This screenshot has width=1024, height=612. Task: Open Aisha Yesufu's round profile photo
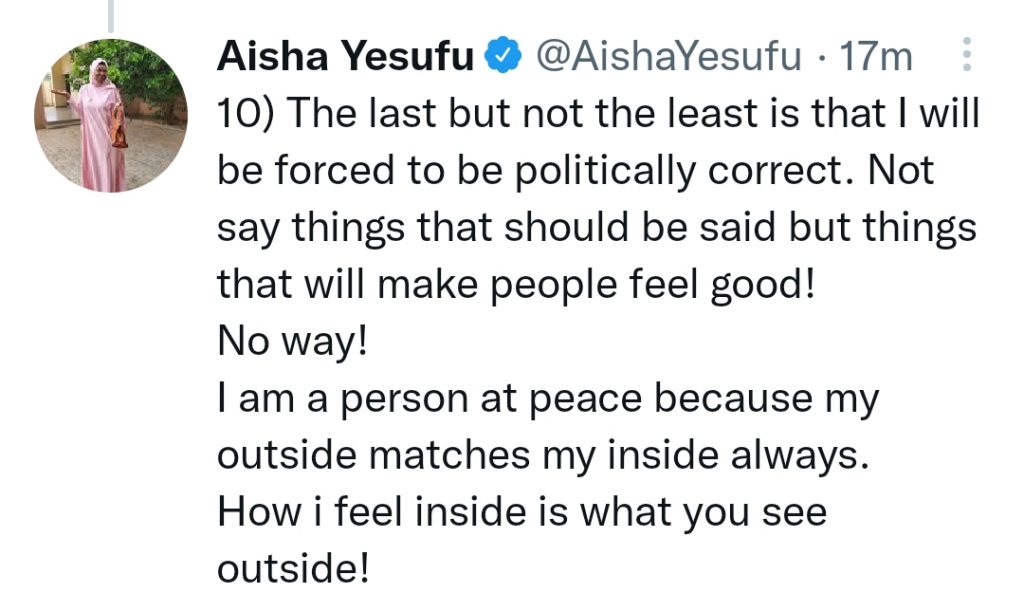click(x=111, y=116)
